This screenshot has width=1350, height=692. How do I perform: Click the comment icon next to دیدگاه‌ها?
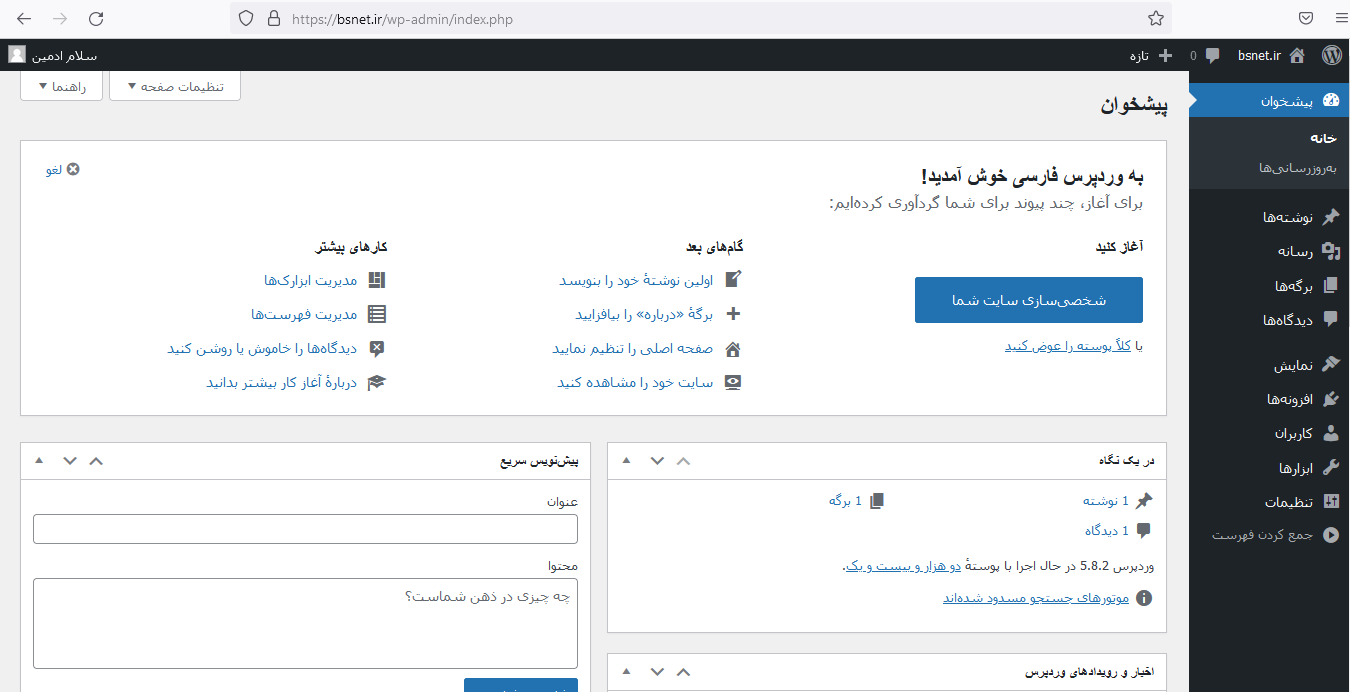coord(1330,319)
